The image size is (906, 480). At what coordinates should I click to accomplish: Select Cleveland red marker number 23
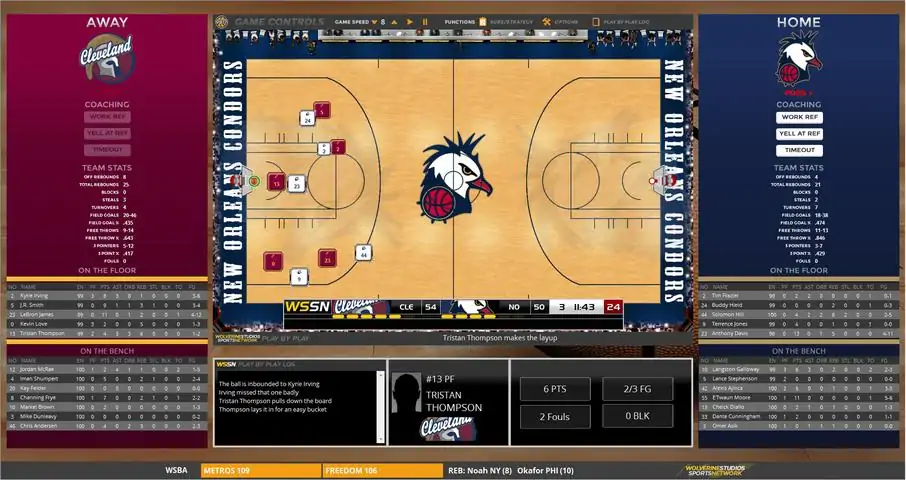point(327,258)
